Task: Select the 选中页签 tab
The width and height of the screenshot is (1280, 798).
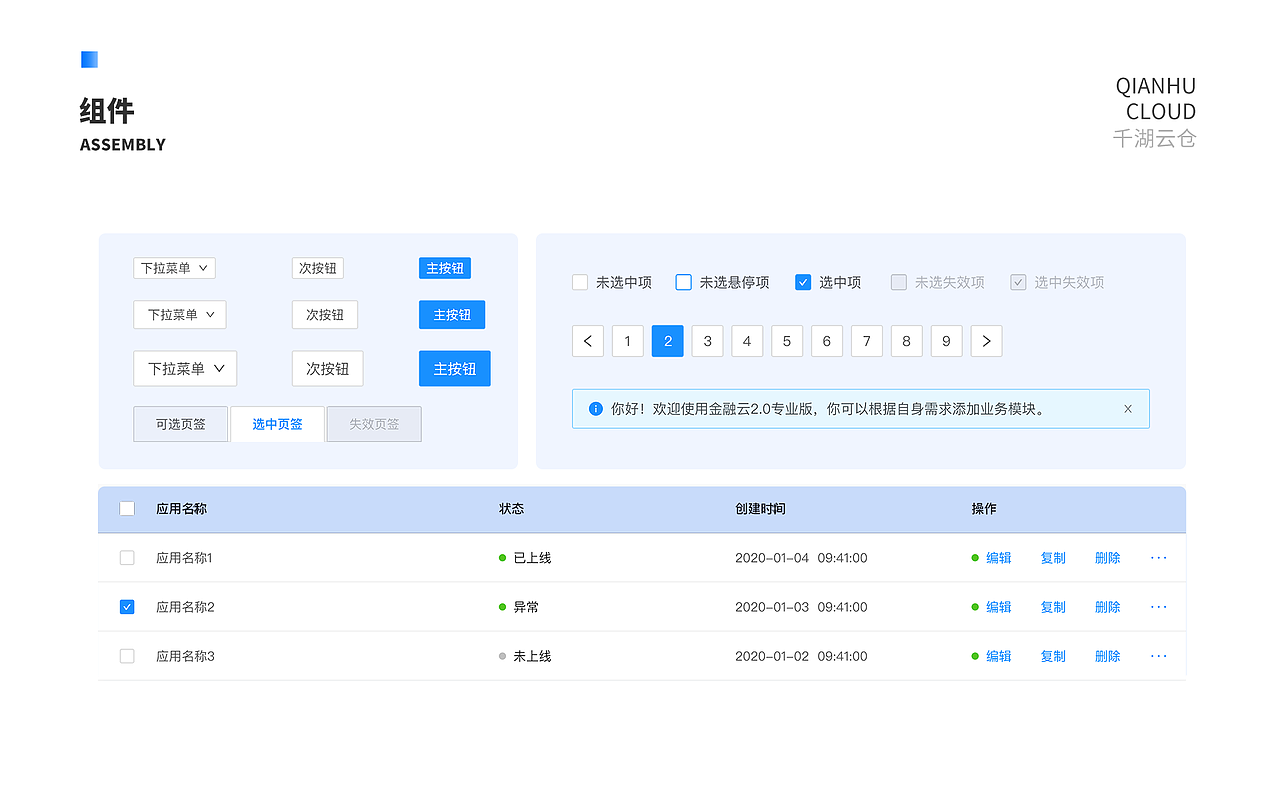Action: pyautogui.click(x=277, y=423)
